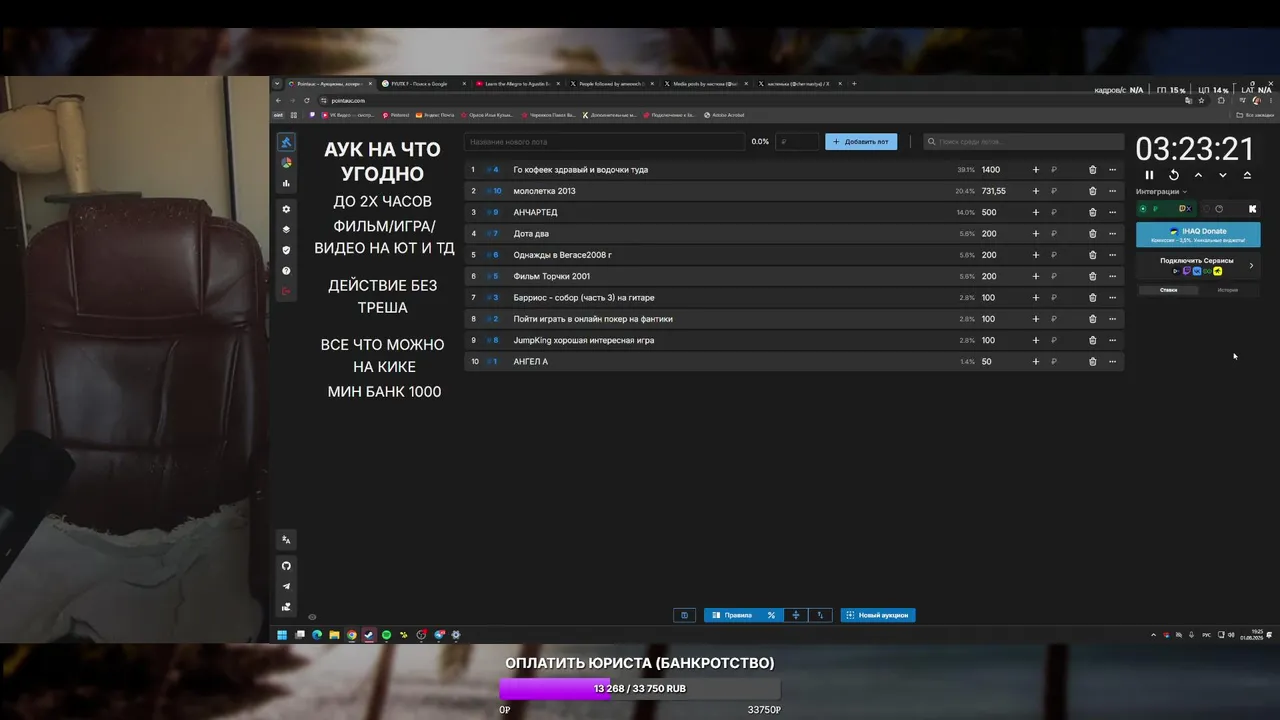Open the language translate icon in sidebar
Image resolution: width=1280 pixels, height=720 pixels.
[x=286, y=540]
